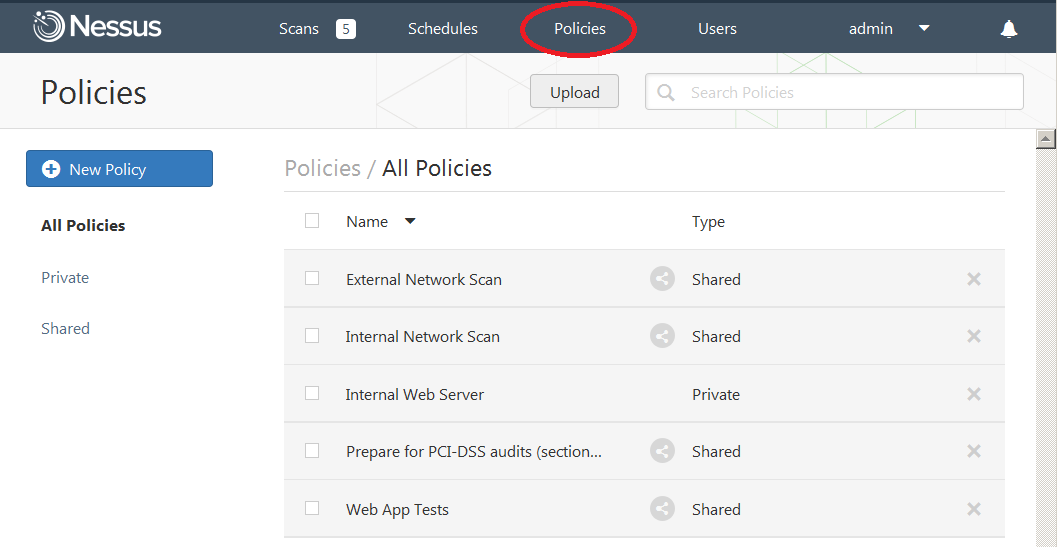1057x547 pixels.
Task: Open the notifications bell icon
Action: [x=1008, y=28]
